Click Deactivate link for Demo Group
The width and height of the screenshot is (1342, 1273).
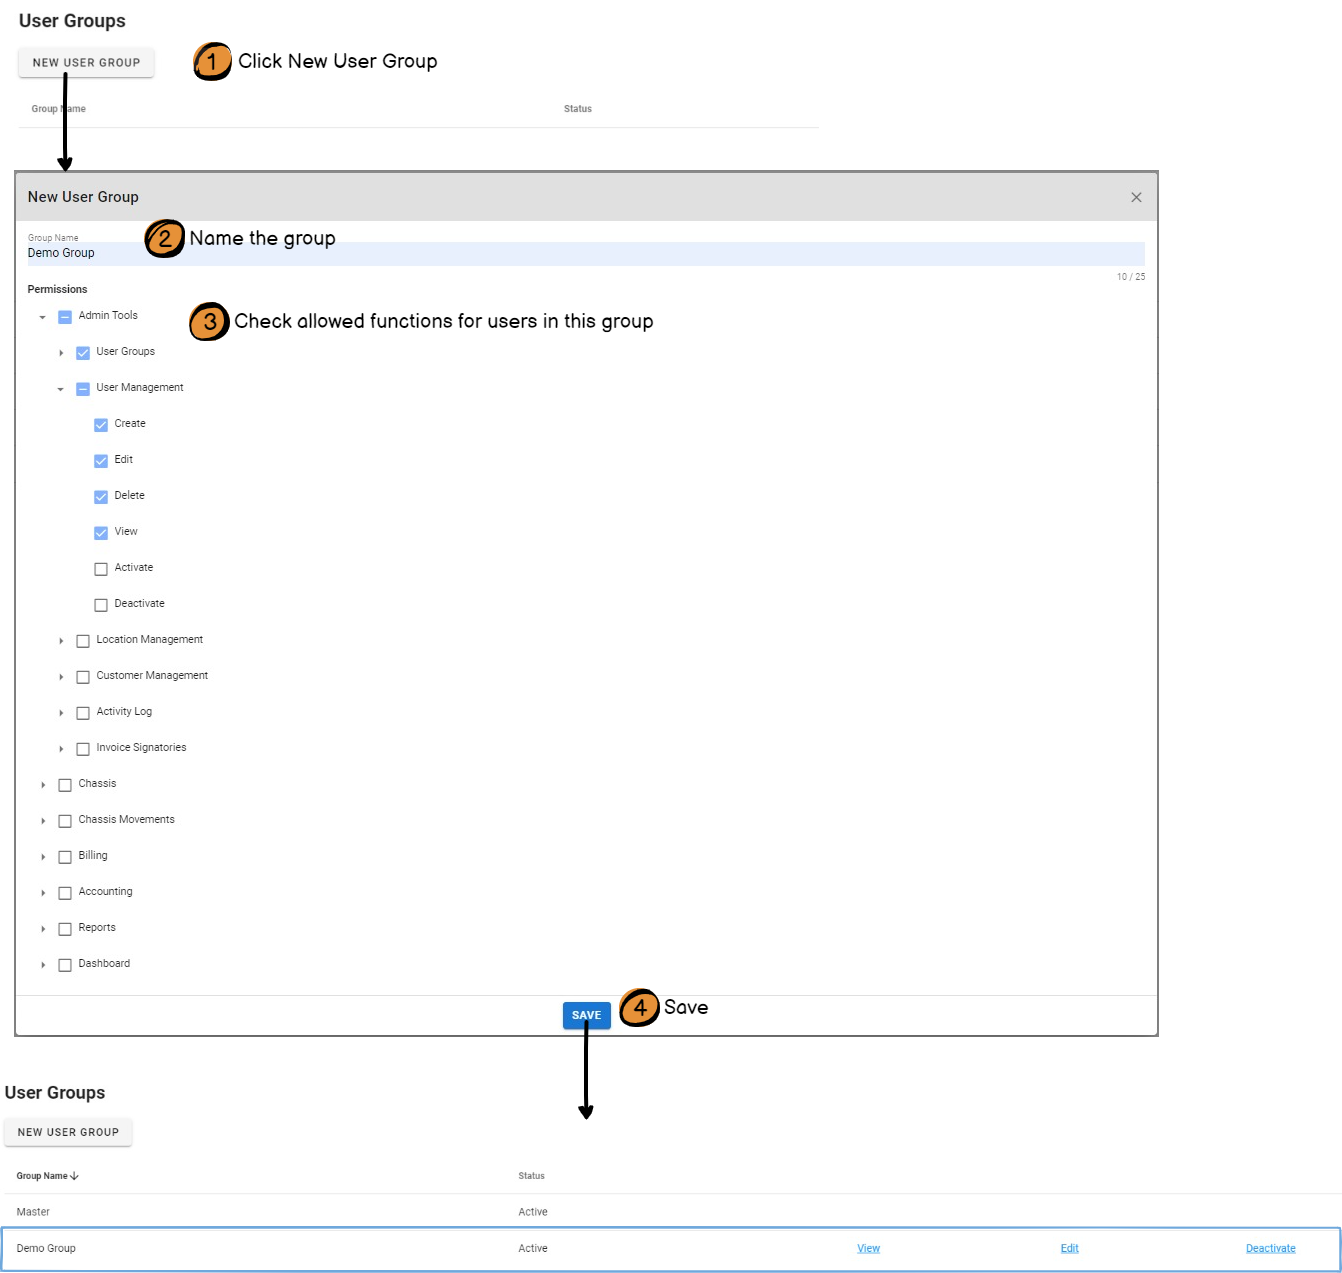click(x=1270, y=1248)
